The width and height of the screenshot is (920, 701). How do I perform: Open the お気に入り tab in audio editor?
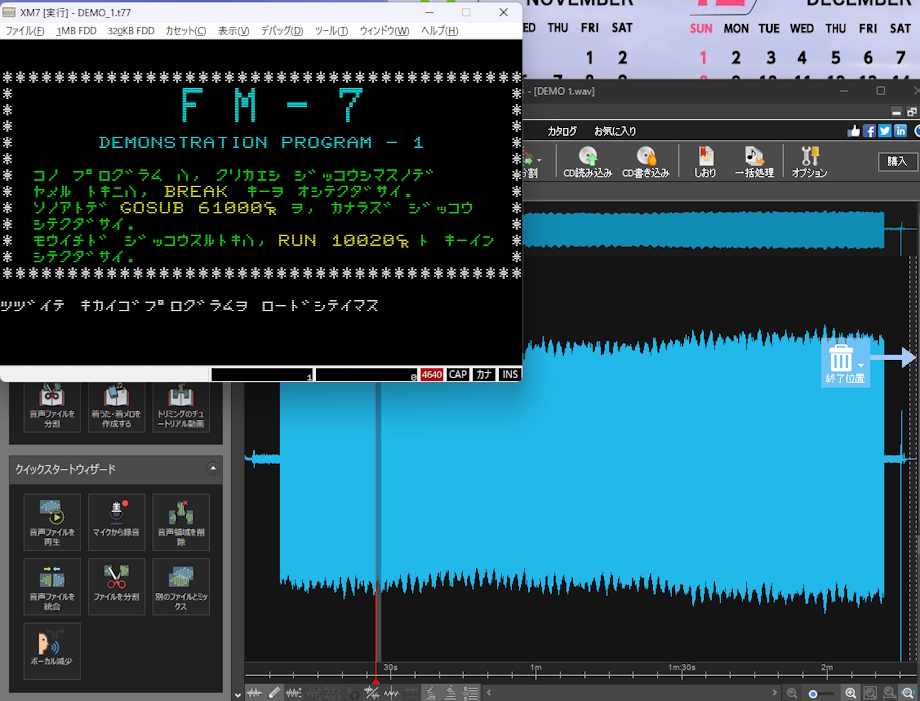614,131
